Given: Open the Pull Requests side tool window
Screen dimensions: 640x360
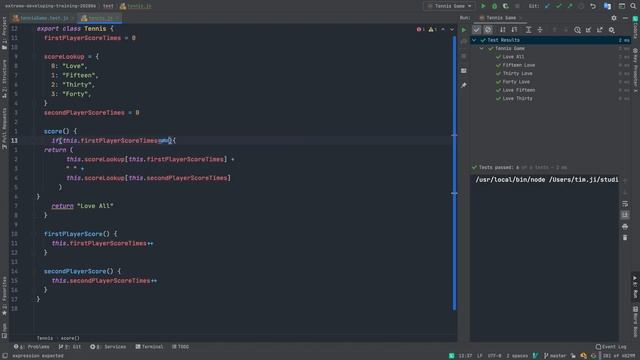Looking at the screenshot, I should click(x=4, y=128).
